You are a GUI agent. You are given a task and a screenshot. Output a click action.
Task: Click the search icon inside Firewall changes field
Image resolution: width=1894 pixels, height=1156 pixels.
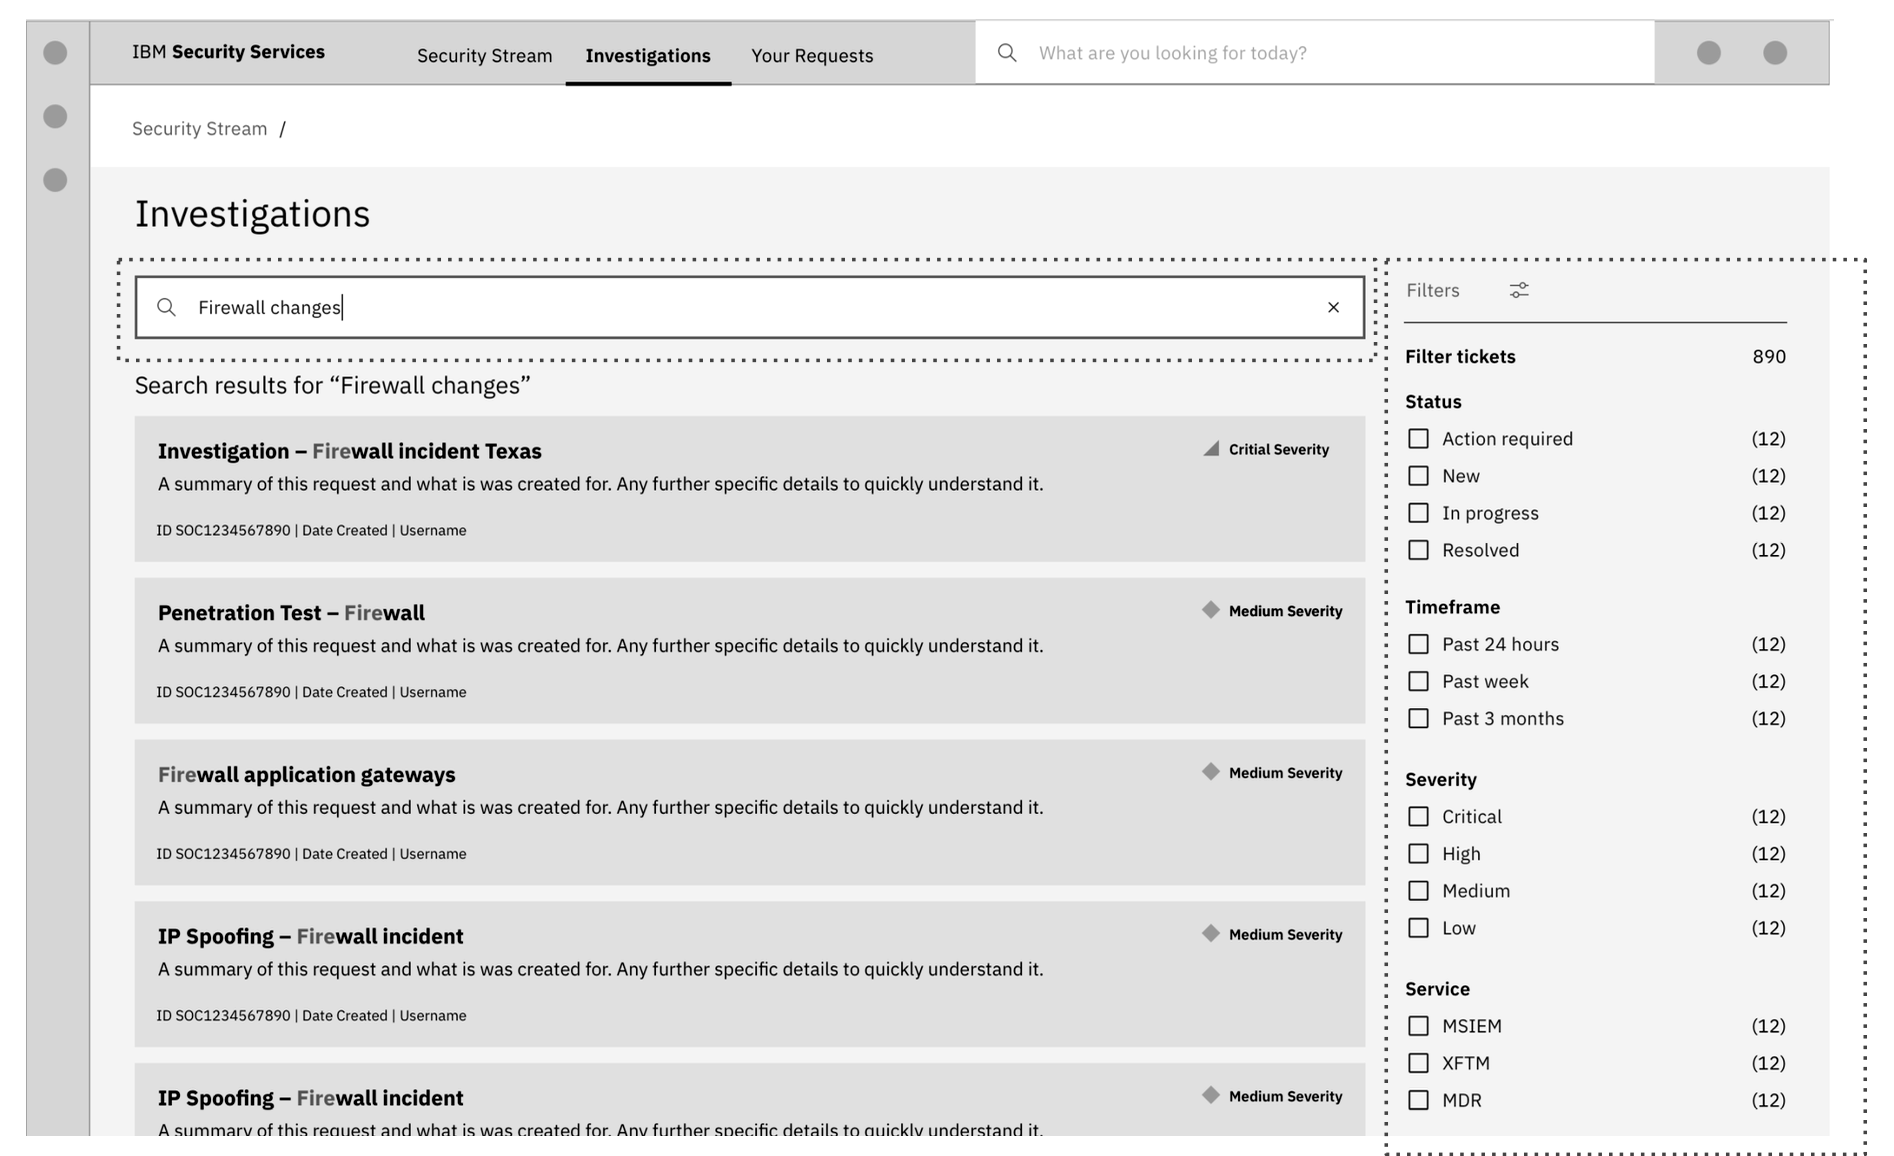click(x=167, y=307)
